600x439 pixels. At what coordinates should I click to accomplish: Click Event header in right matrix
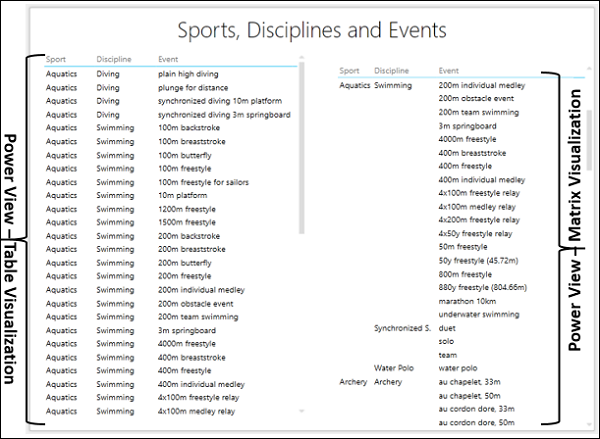click(x=449, y=71)
